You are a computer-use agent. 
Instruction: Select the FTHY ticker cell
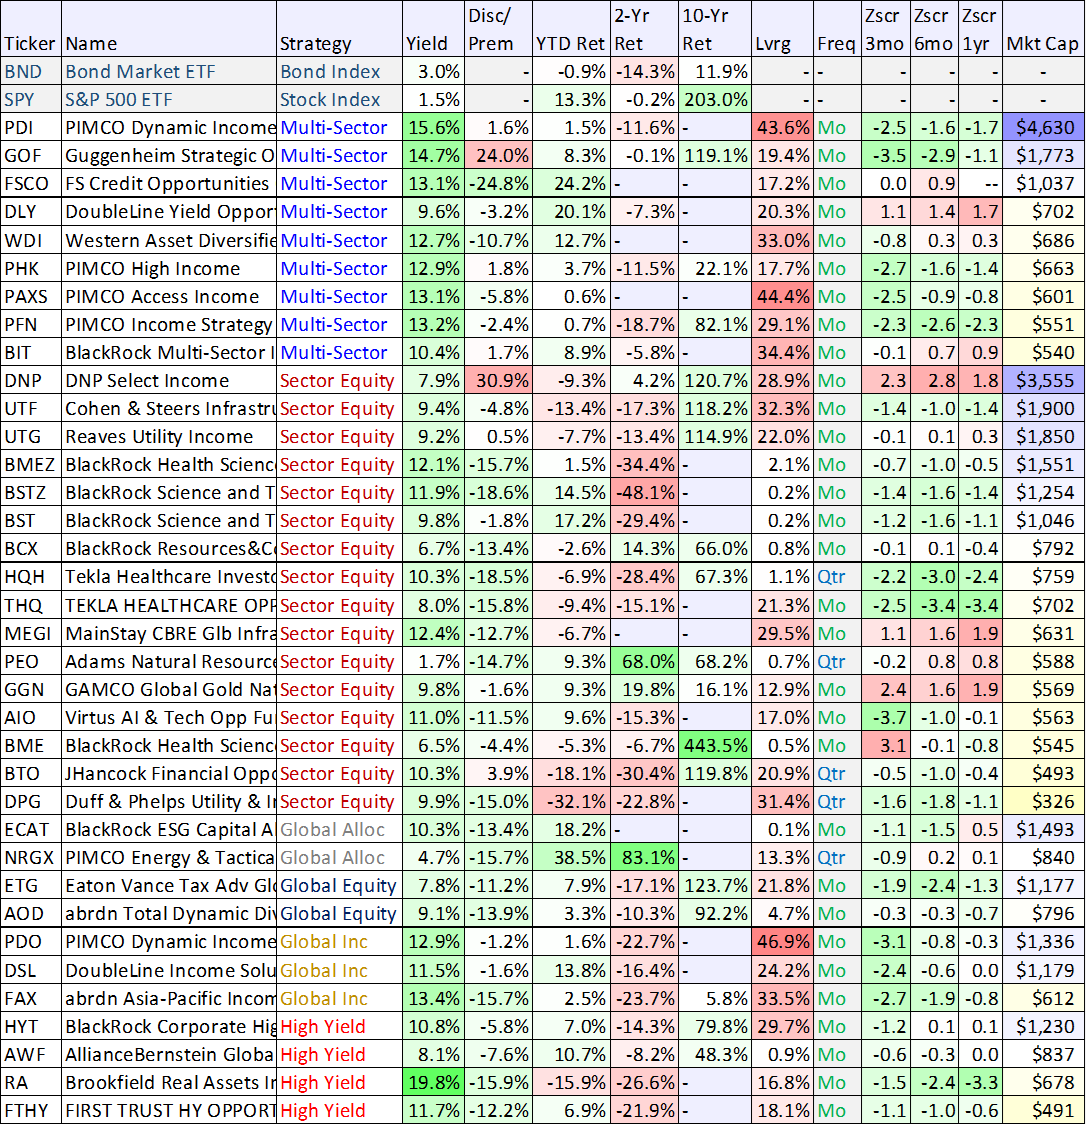(x=30, y=1111)
